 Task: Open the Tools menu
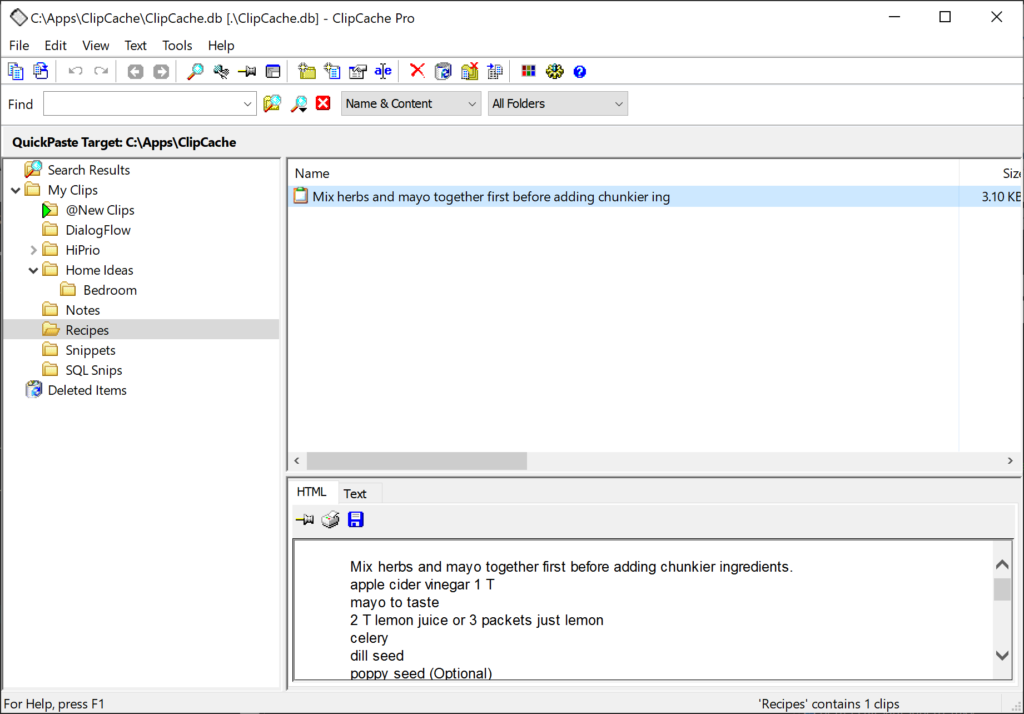click(177, 46)
